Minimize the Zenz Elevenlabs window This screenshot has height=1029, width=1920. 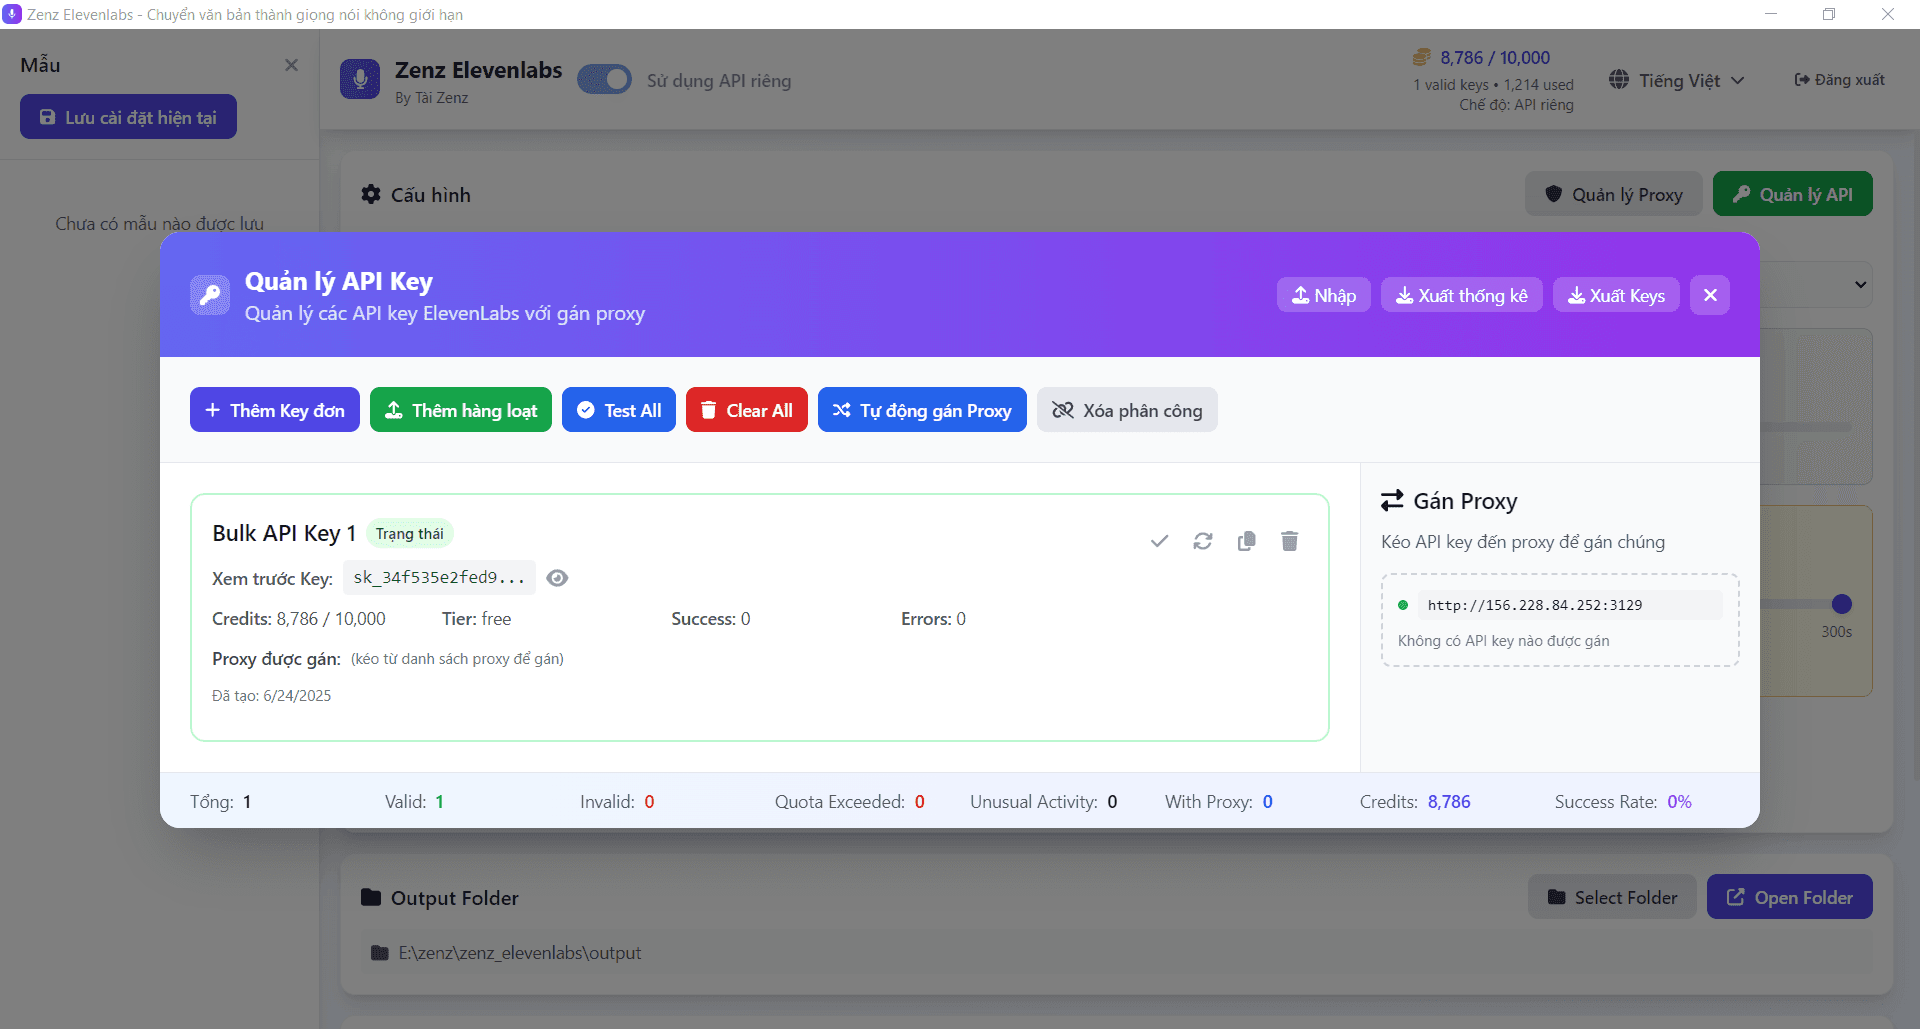point(1771,14)
